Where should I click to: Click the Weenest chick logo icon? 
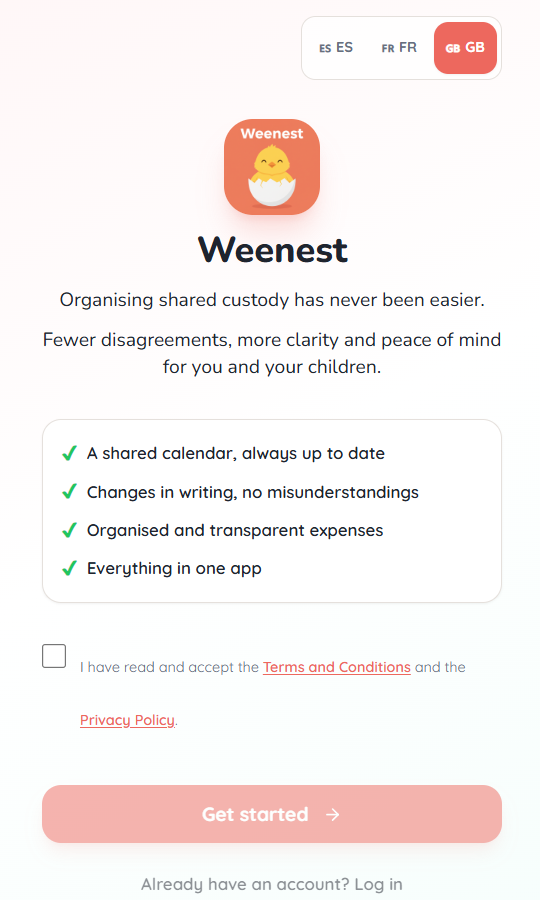[x=272, y=167]
